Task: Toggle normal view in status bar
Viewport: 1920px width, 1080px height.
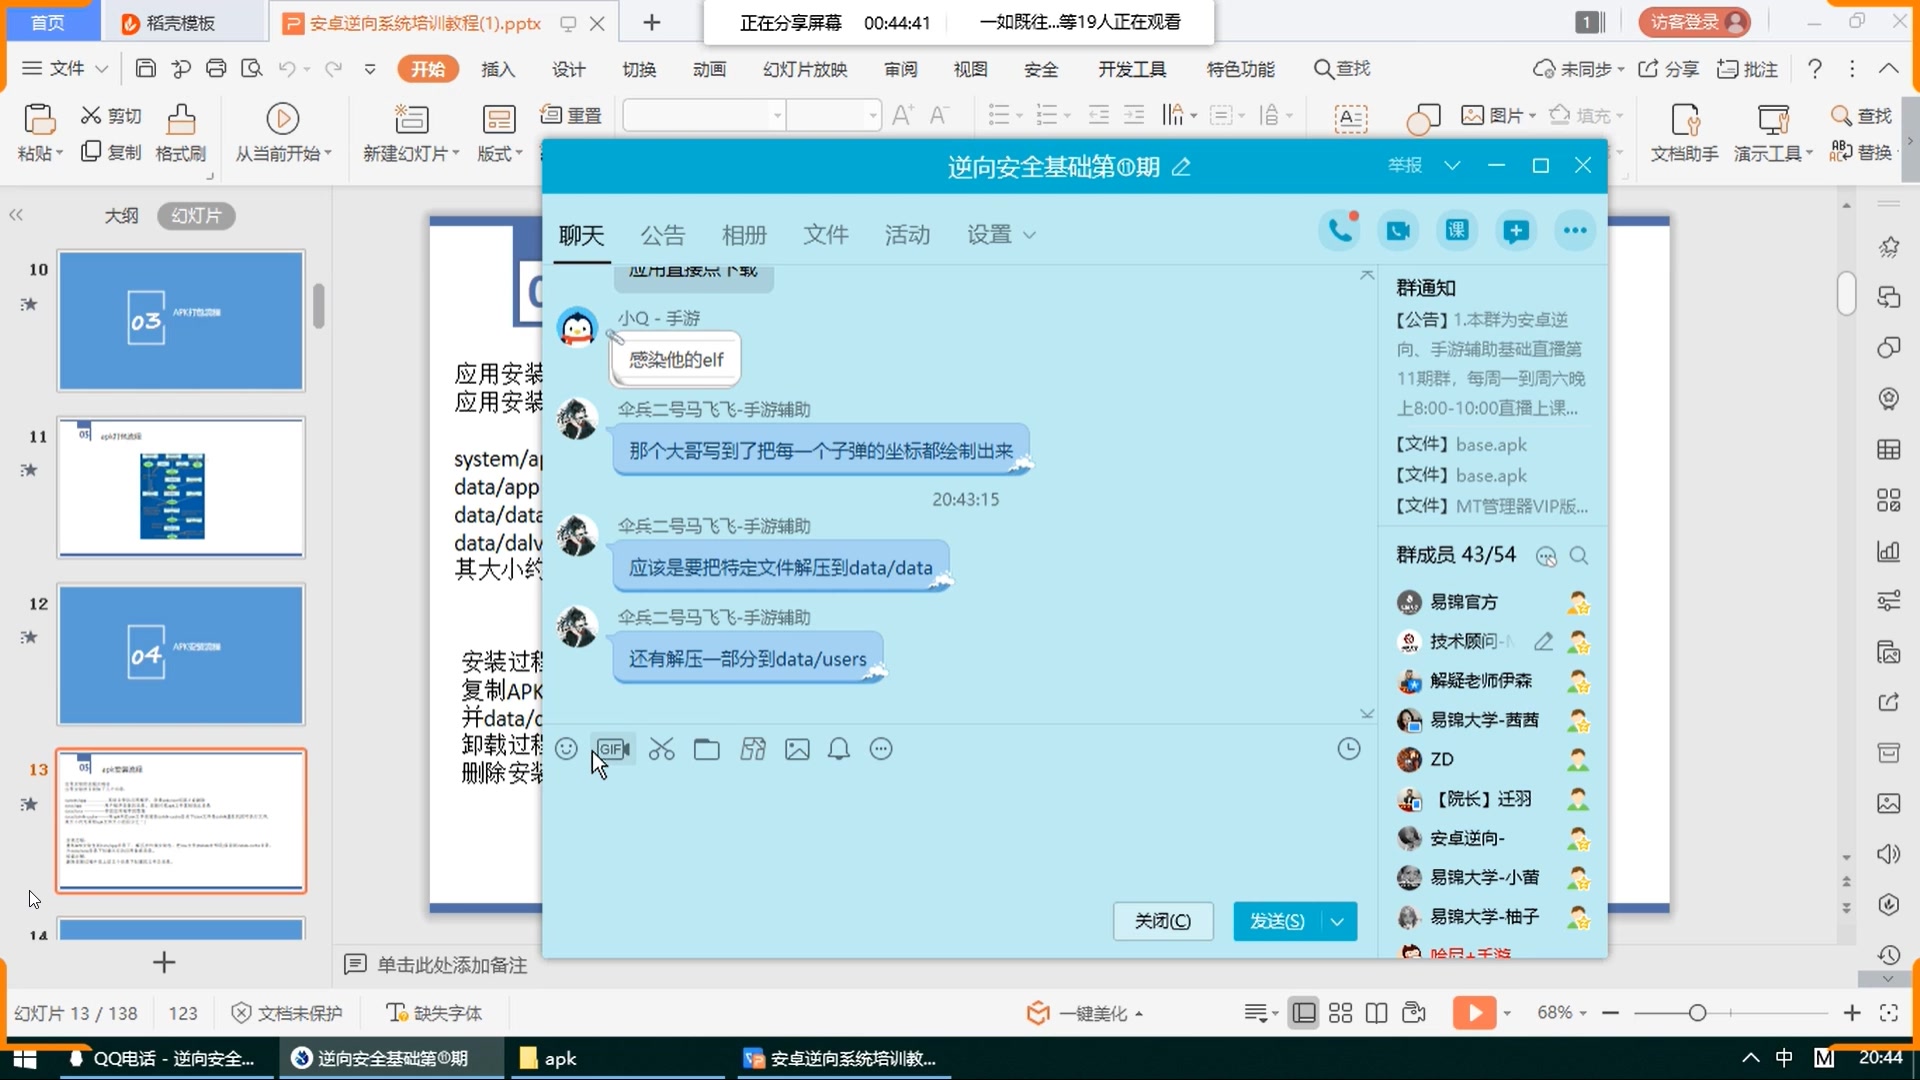Action: [x=1304, y=1013]
